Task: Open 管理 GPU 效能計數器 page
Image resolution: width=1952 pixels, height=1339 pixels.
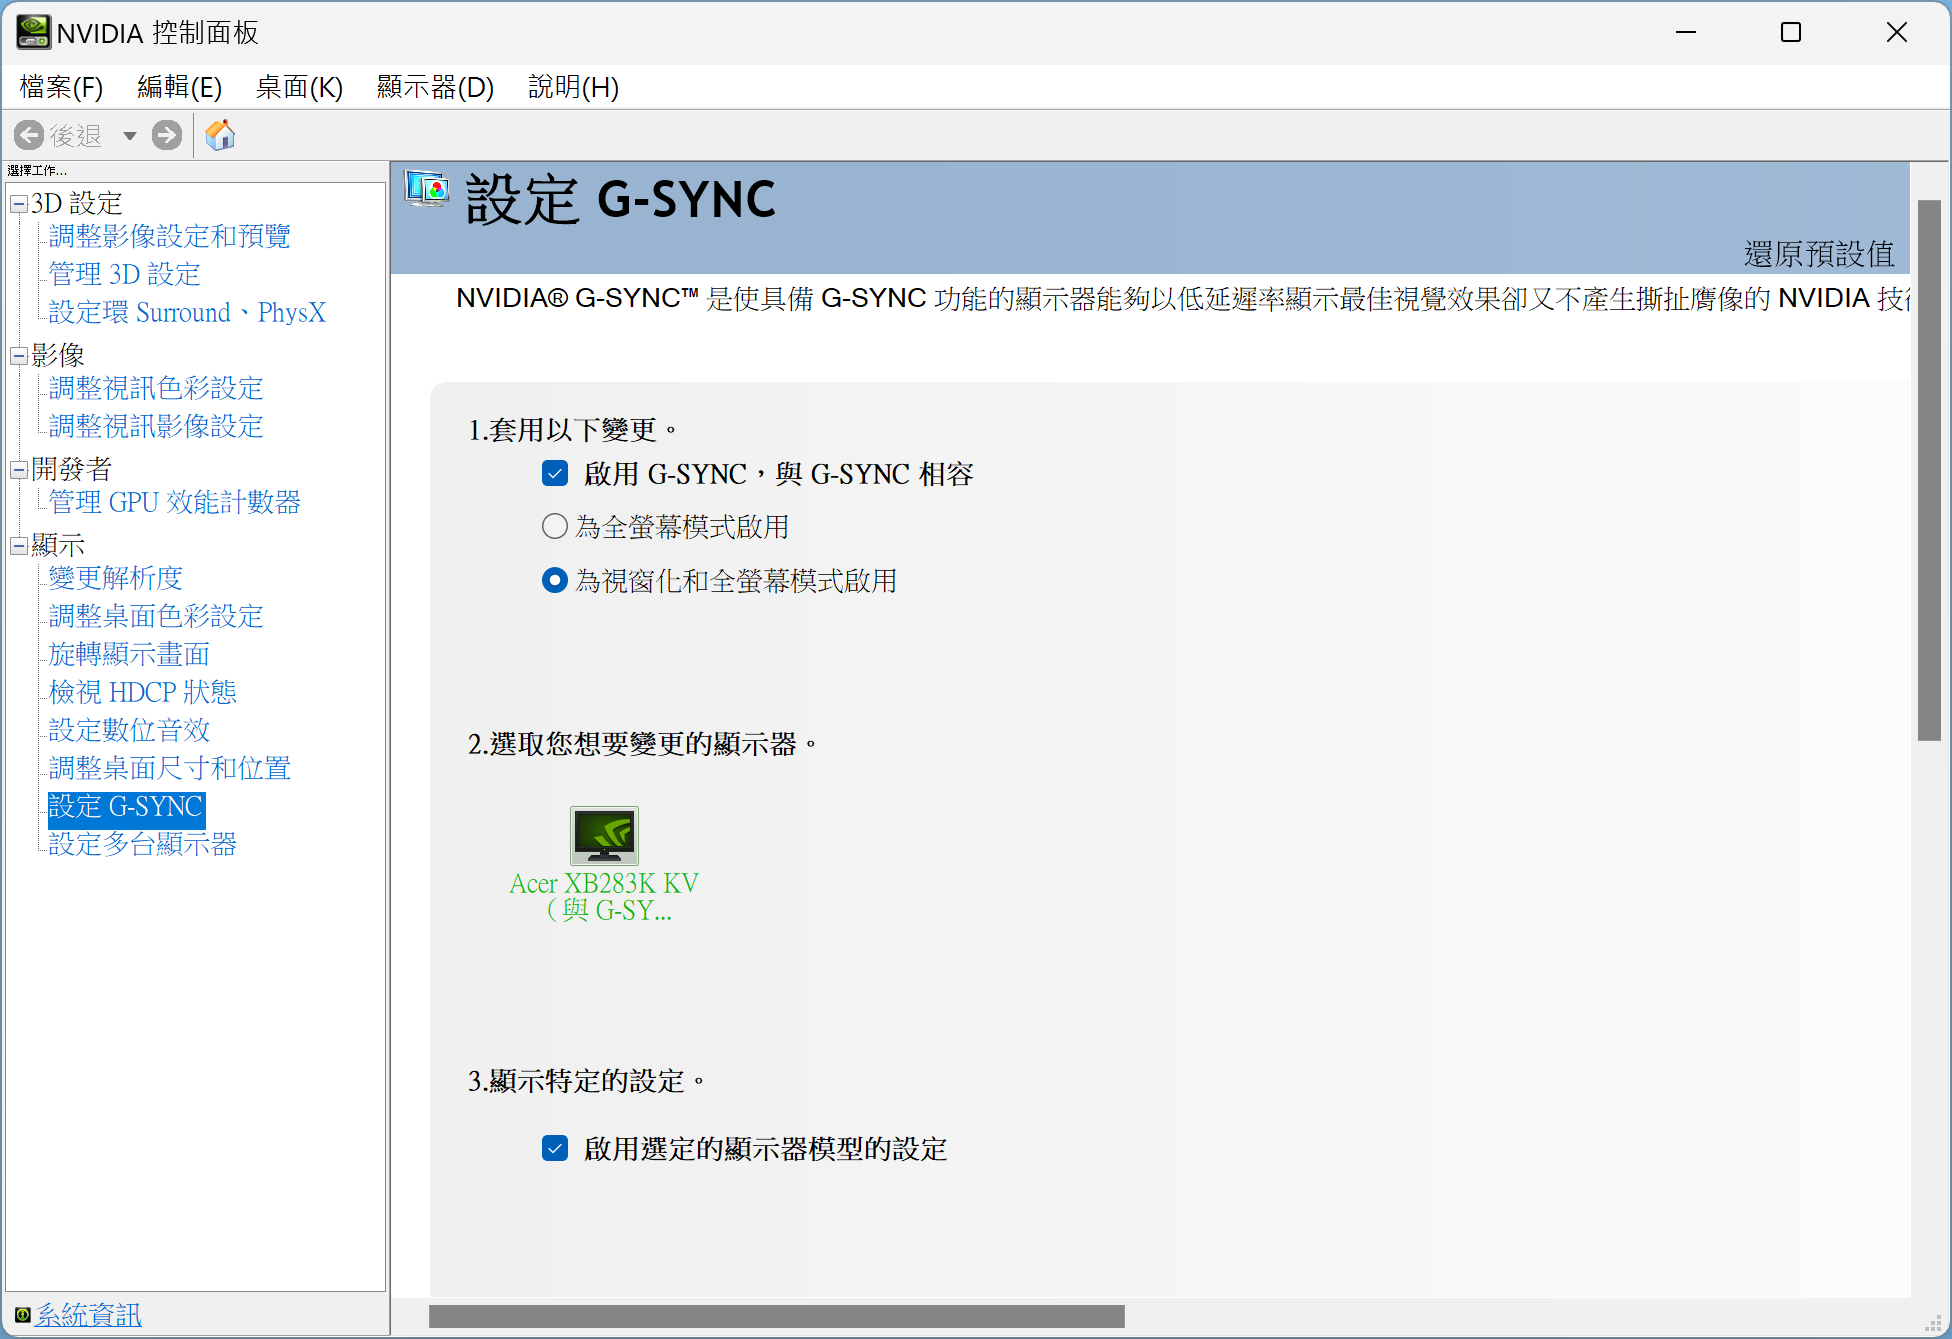Action: click(174, 502)
